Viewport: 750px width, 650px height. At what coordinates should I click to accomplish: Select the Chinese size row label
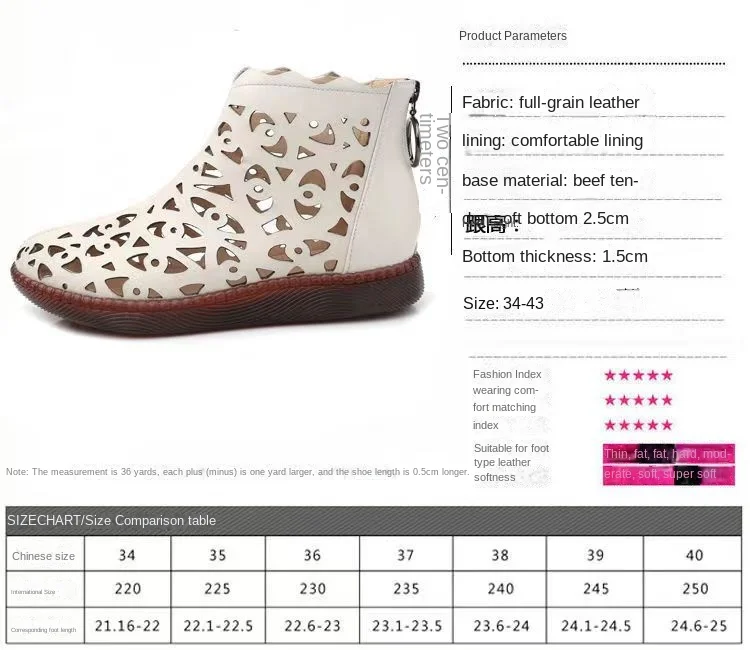44,556
